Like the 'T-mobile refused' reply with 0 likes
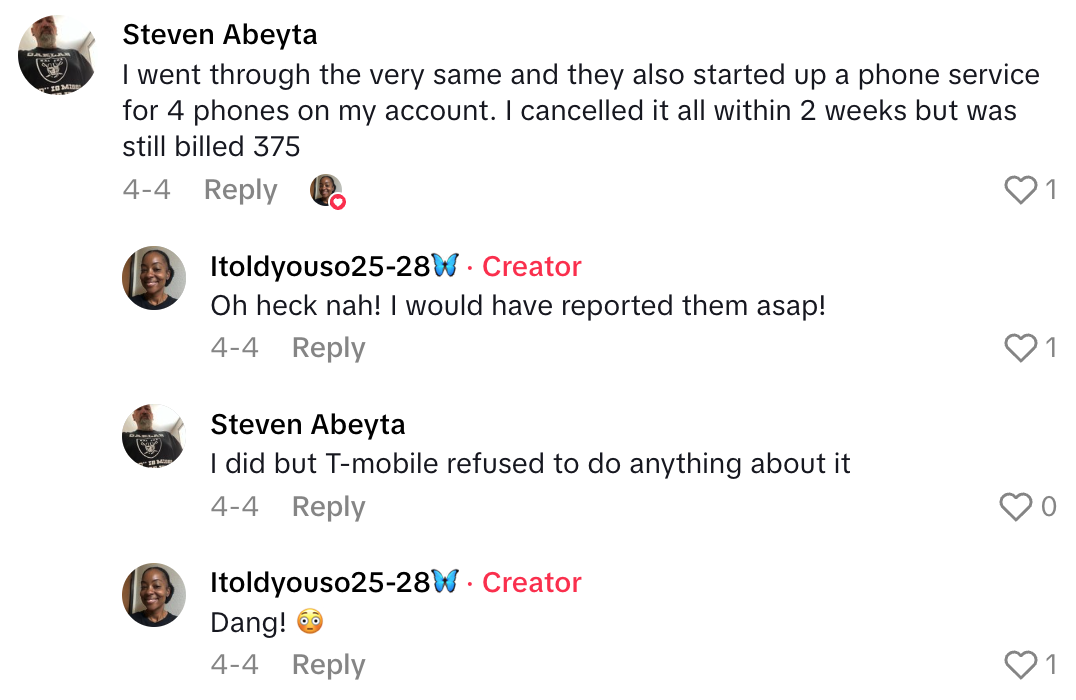The height and width of the screenshot is (700, 1076). [x=1016, y=507]
